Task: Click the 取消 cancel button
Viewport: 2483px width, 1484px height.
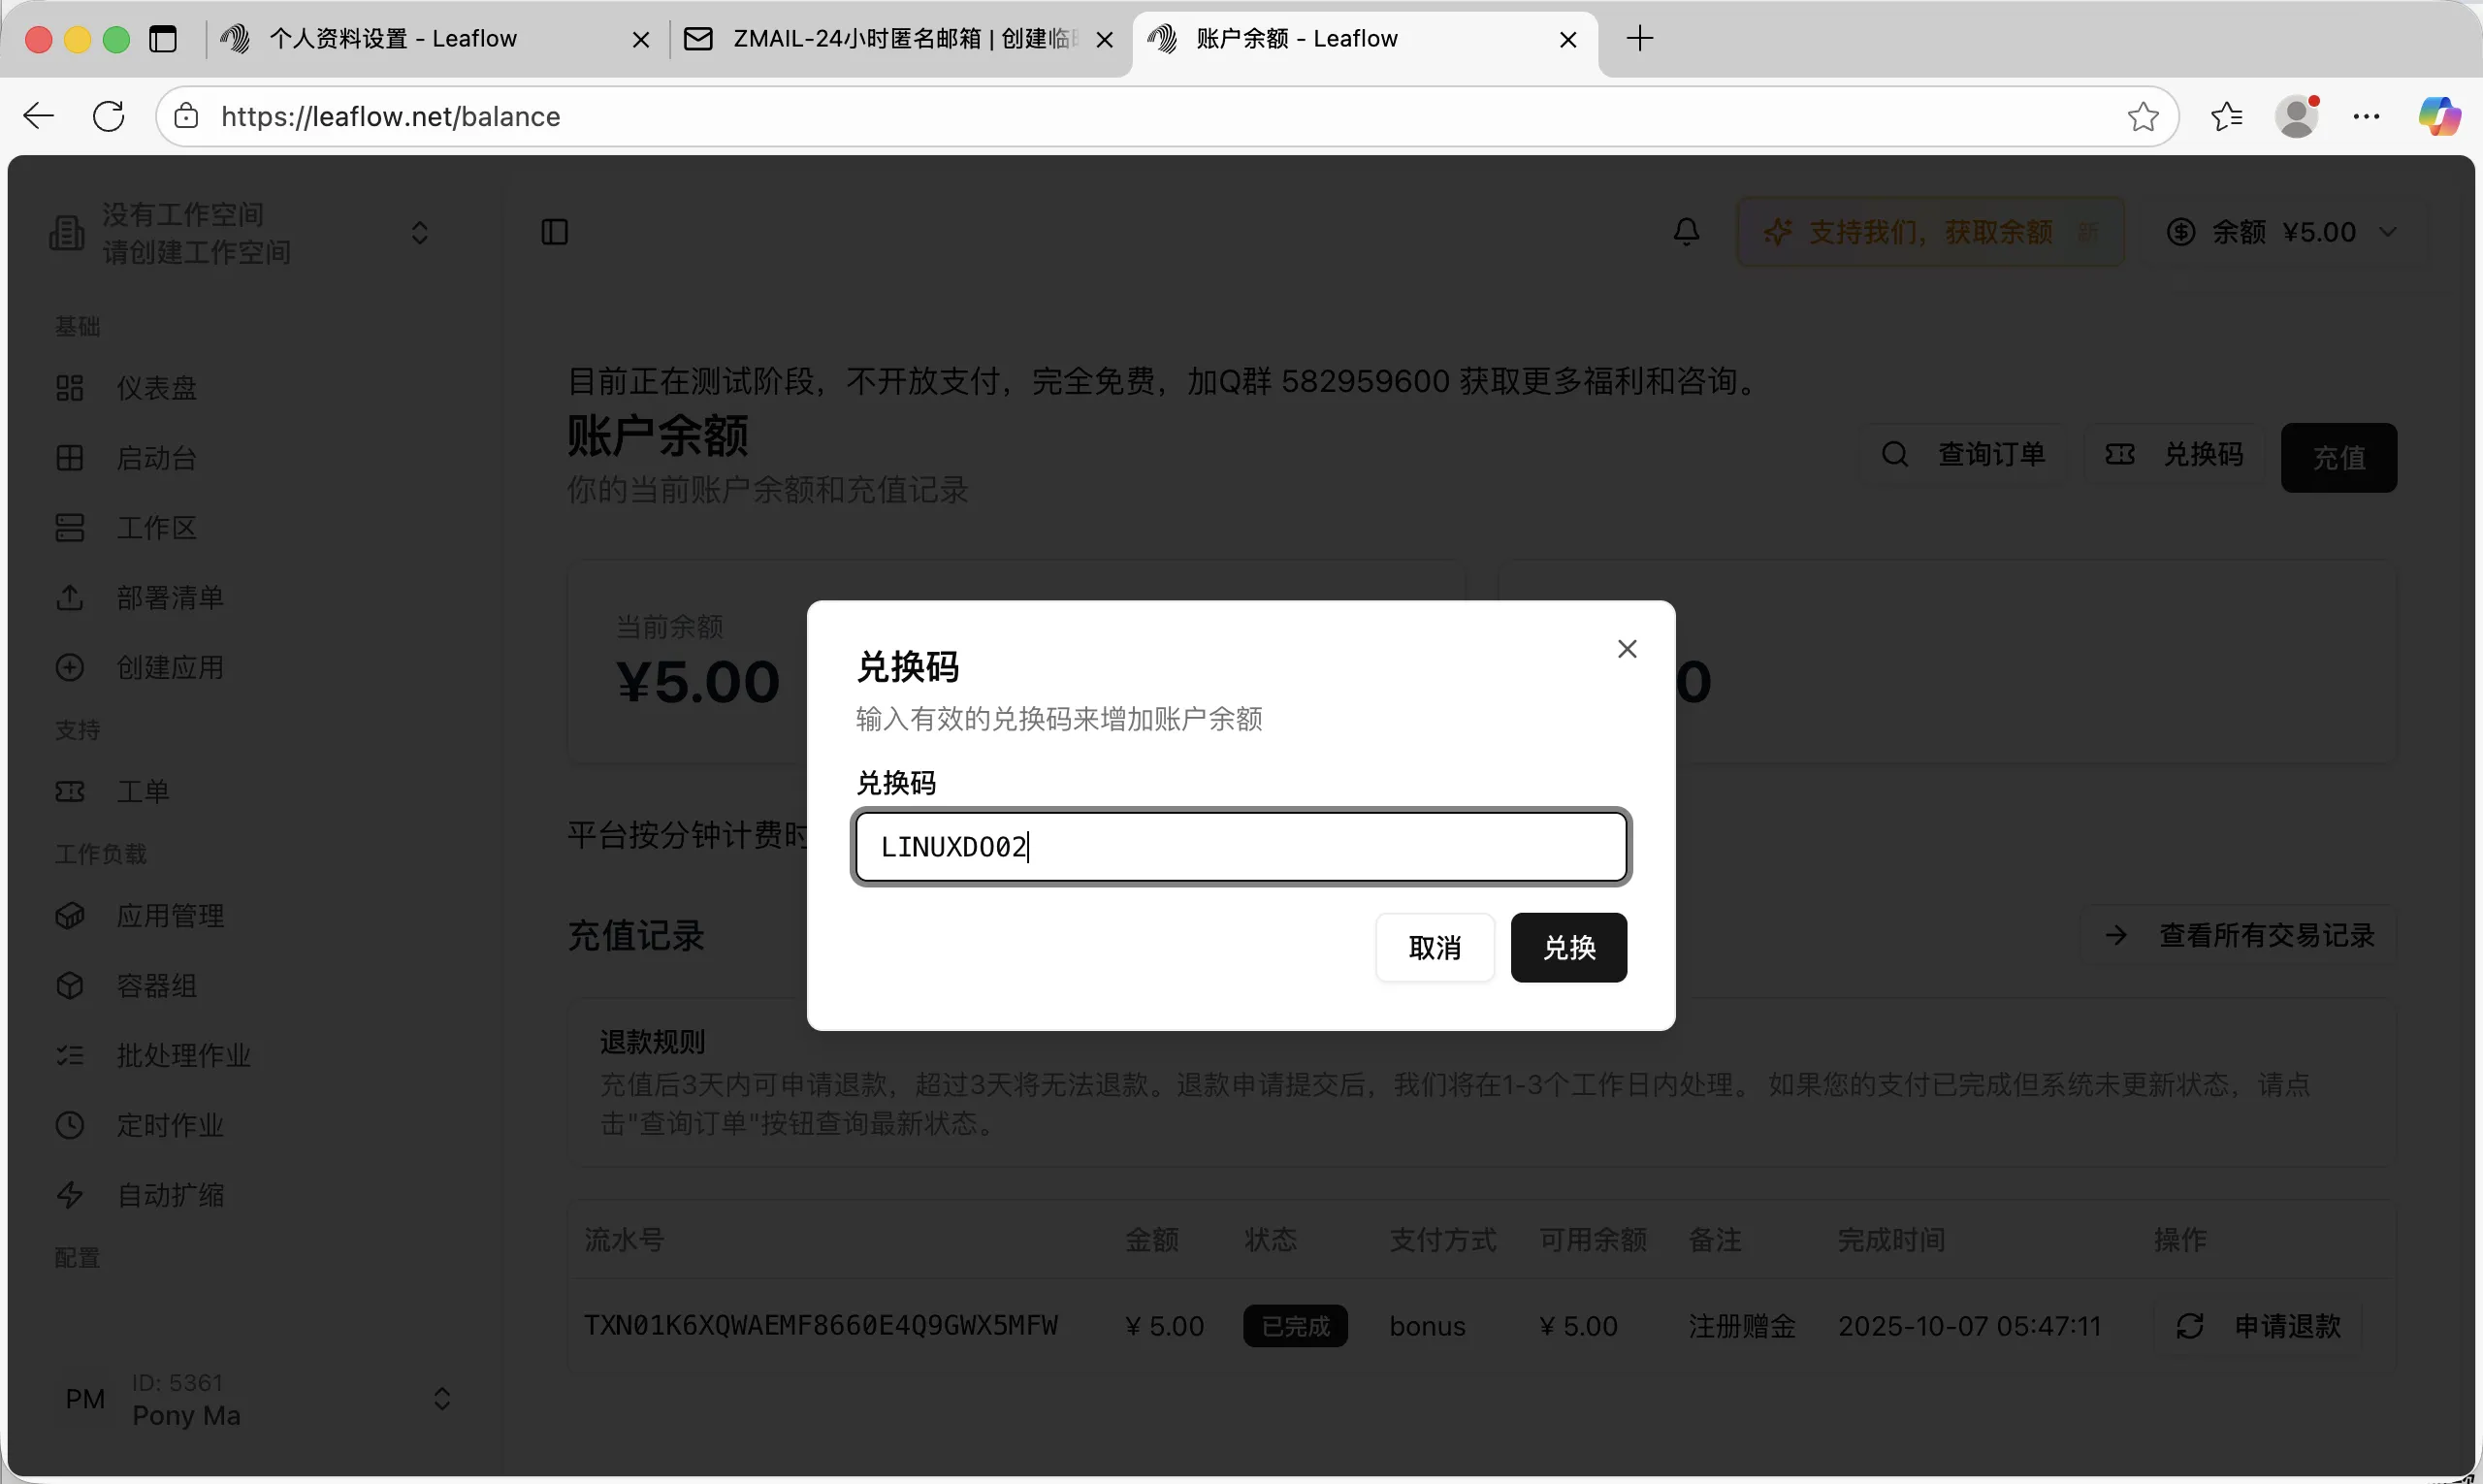Action: [x=1434, y=947]
